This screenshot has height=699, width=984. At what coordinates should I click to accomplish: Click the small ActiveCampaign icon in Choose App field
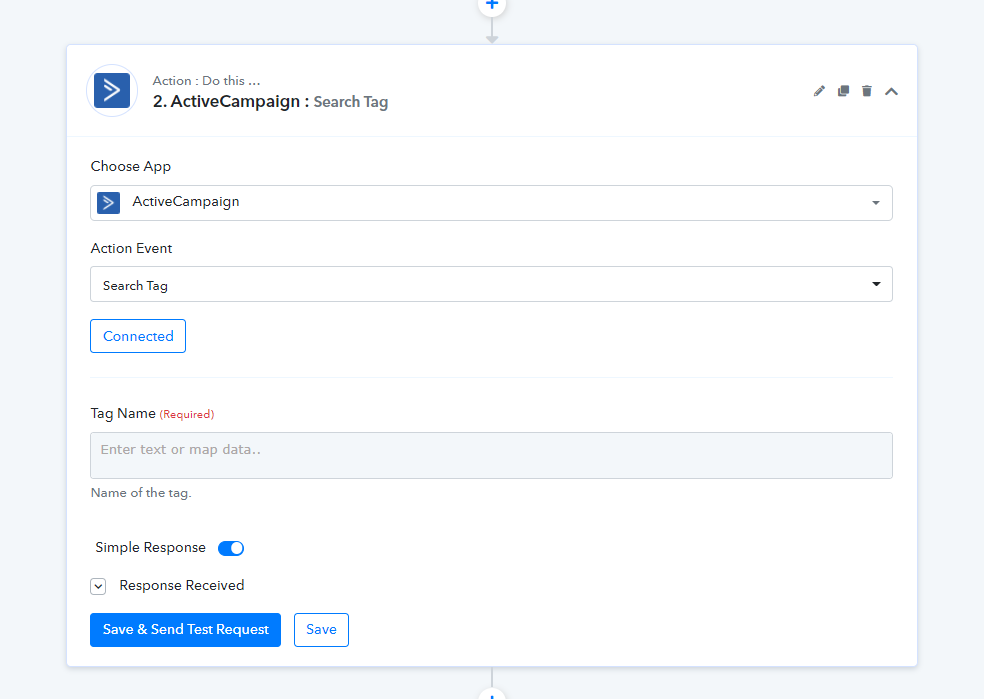tap(109, 203)
